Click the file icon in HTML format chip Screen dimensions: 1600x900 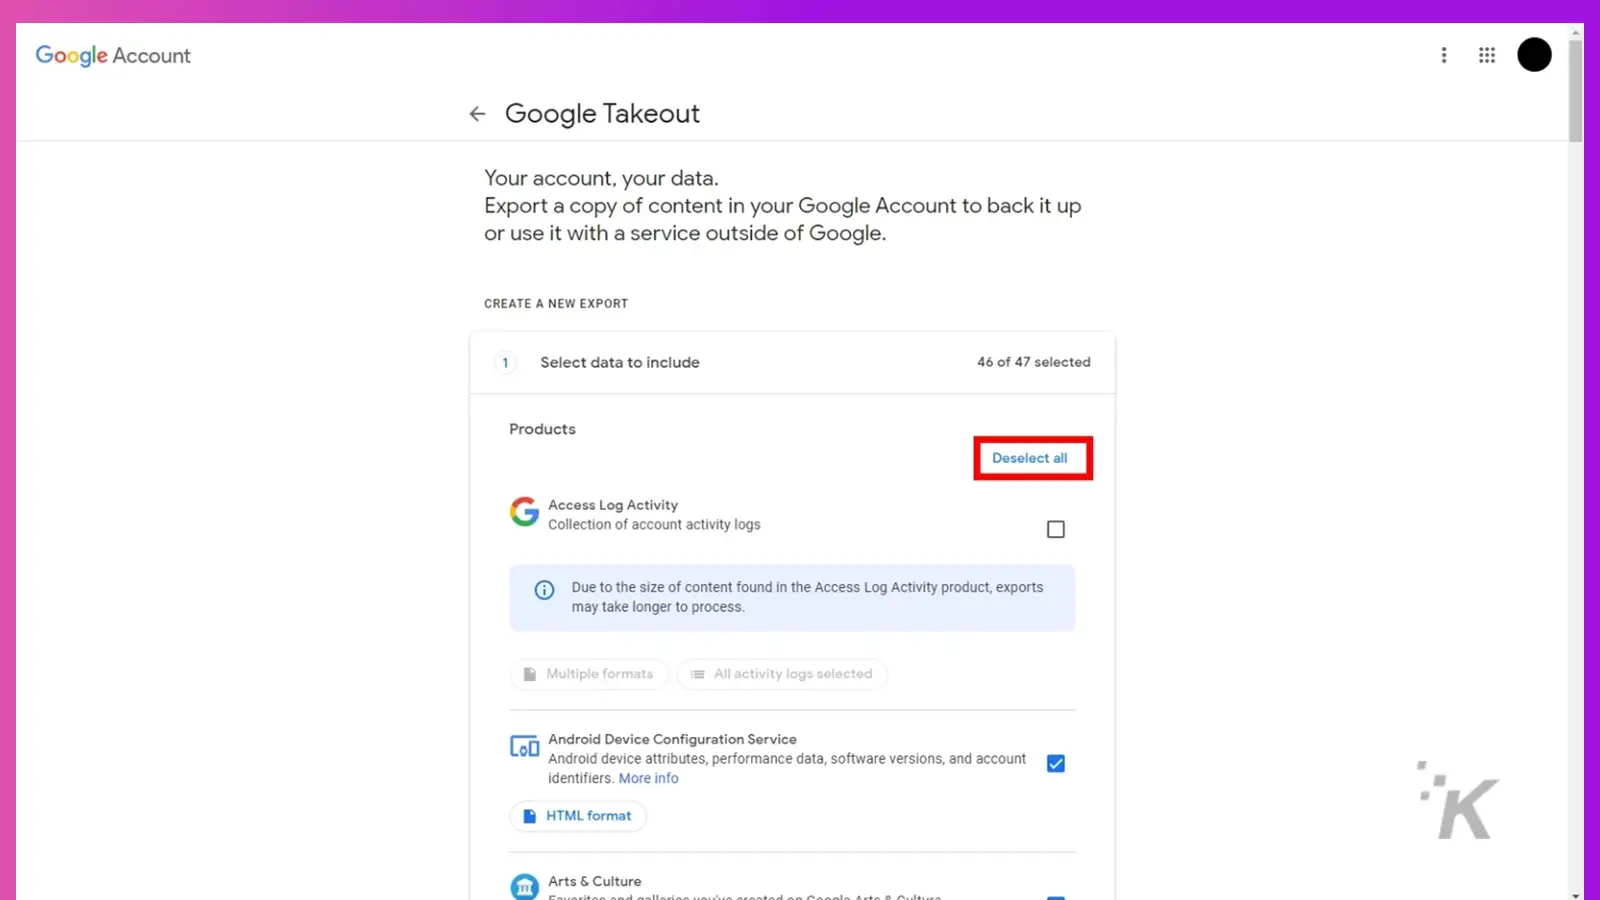pyautogui.click(x=530, y=816)
